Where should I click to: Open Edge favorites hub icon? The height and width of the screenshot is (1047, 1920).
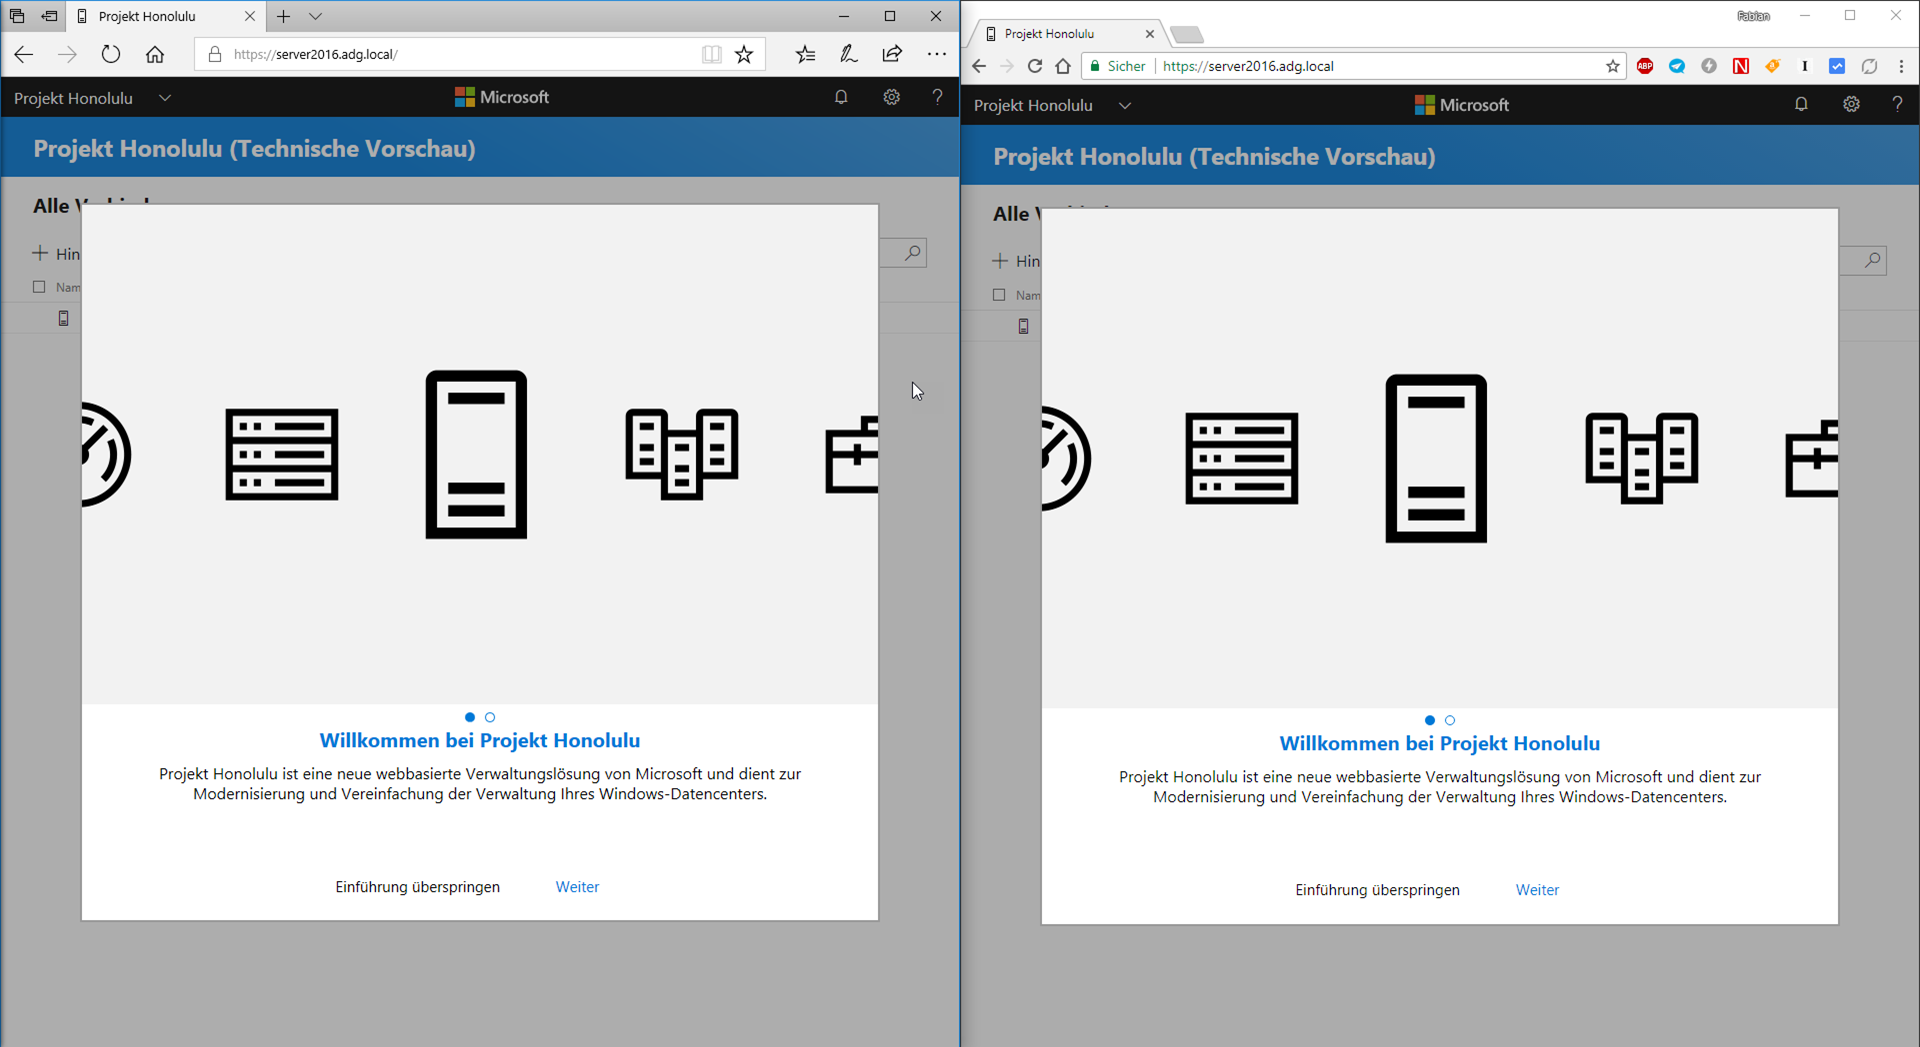806,54
